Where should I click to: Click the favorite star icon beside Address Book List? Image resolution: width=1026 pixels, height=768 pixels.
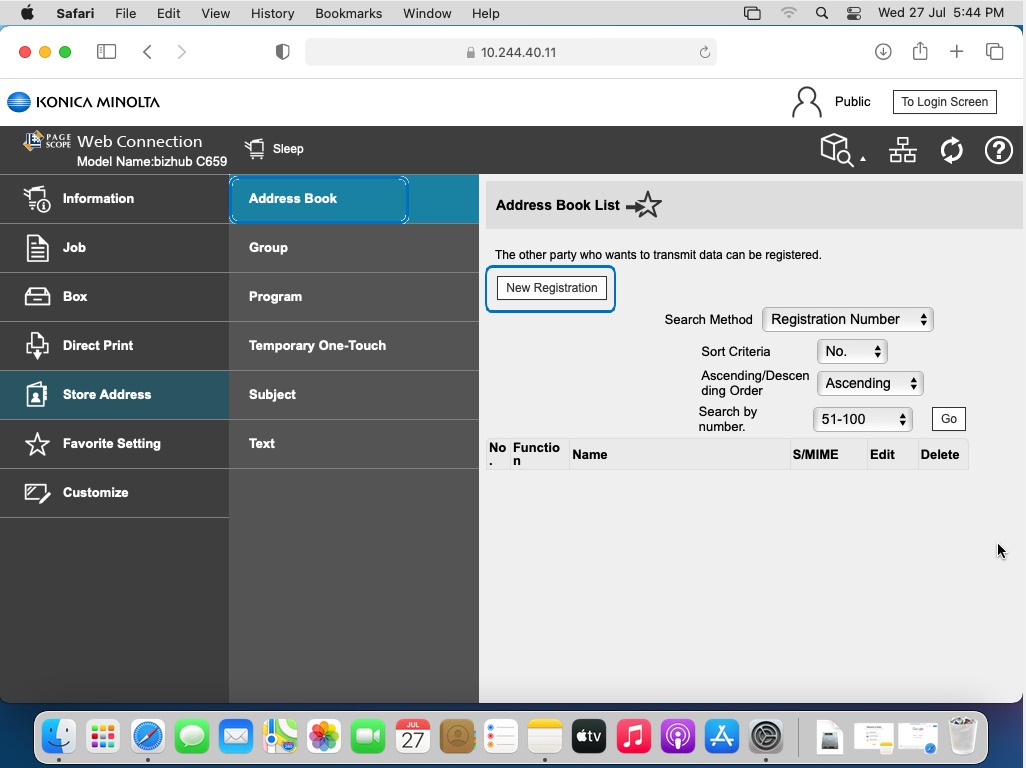pyautogui.click(x=646, y=205)
